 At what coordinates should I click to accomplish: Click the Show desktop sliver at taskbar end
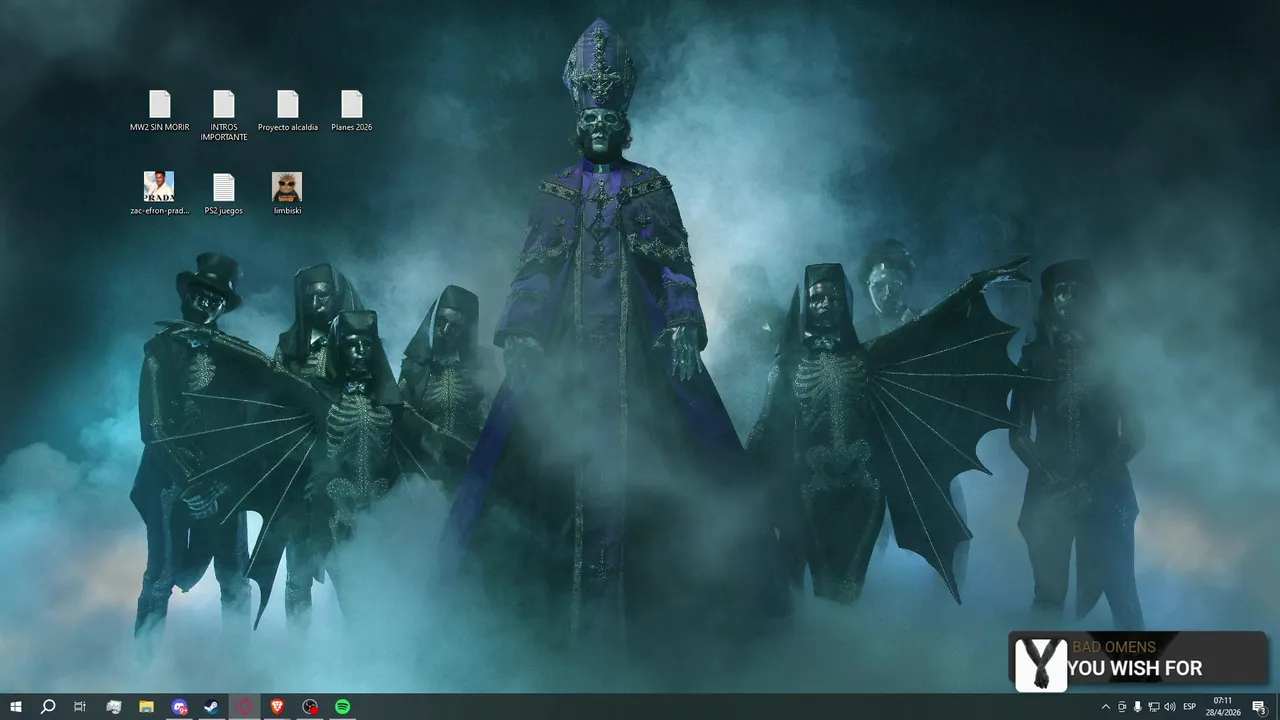(1278, 707)
